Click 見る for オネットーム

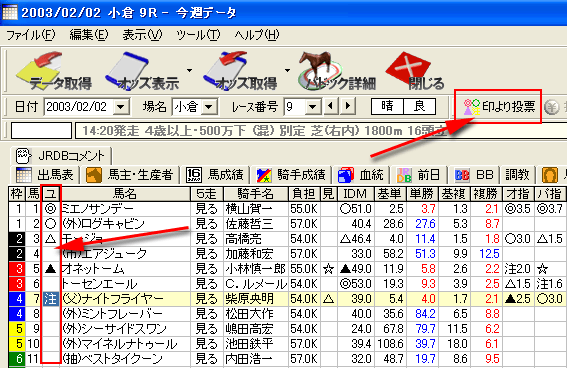[x=206, y=269]
